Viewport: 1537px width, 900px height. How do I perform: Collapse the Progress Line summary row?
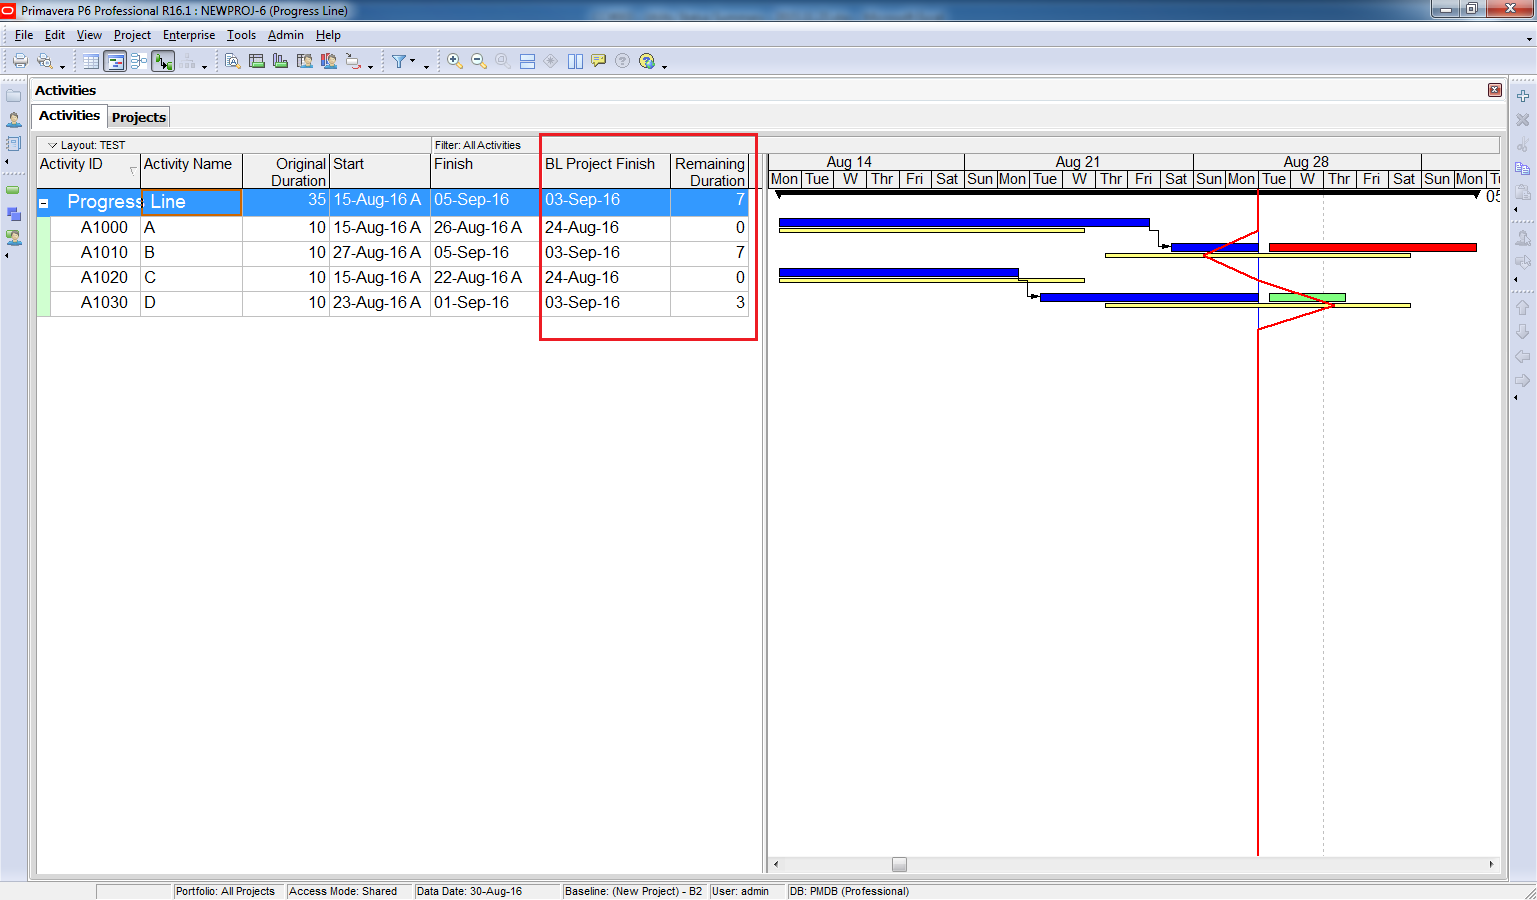click(42, 201)
